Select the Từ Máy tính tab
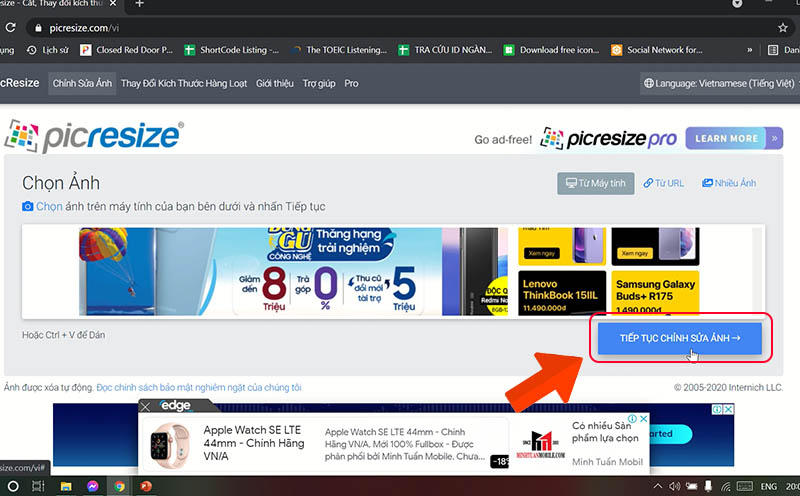 (595, 183)
